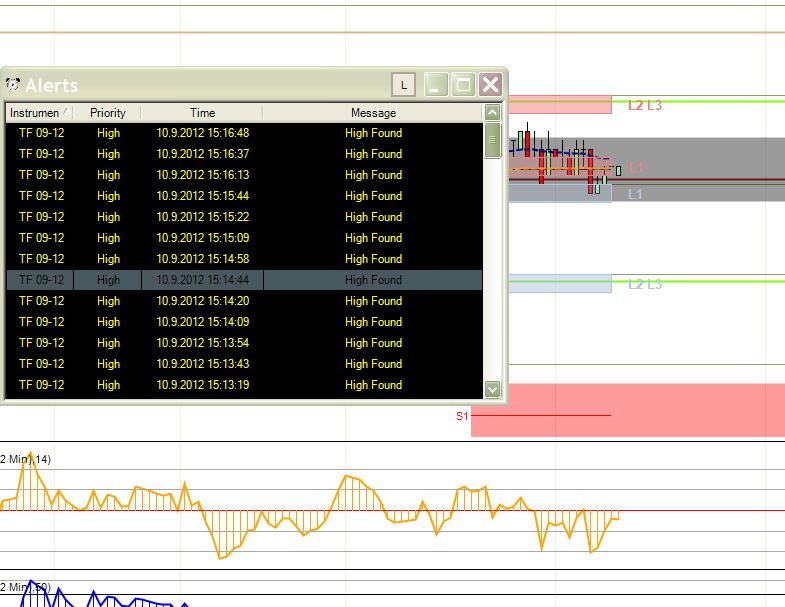Click the Message column header
This screenshot has width=785, height=607.
click(x=373, y=113)
